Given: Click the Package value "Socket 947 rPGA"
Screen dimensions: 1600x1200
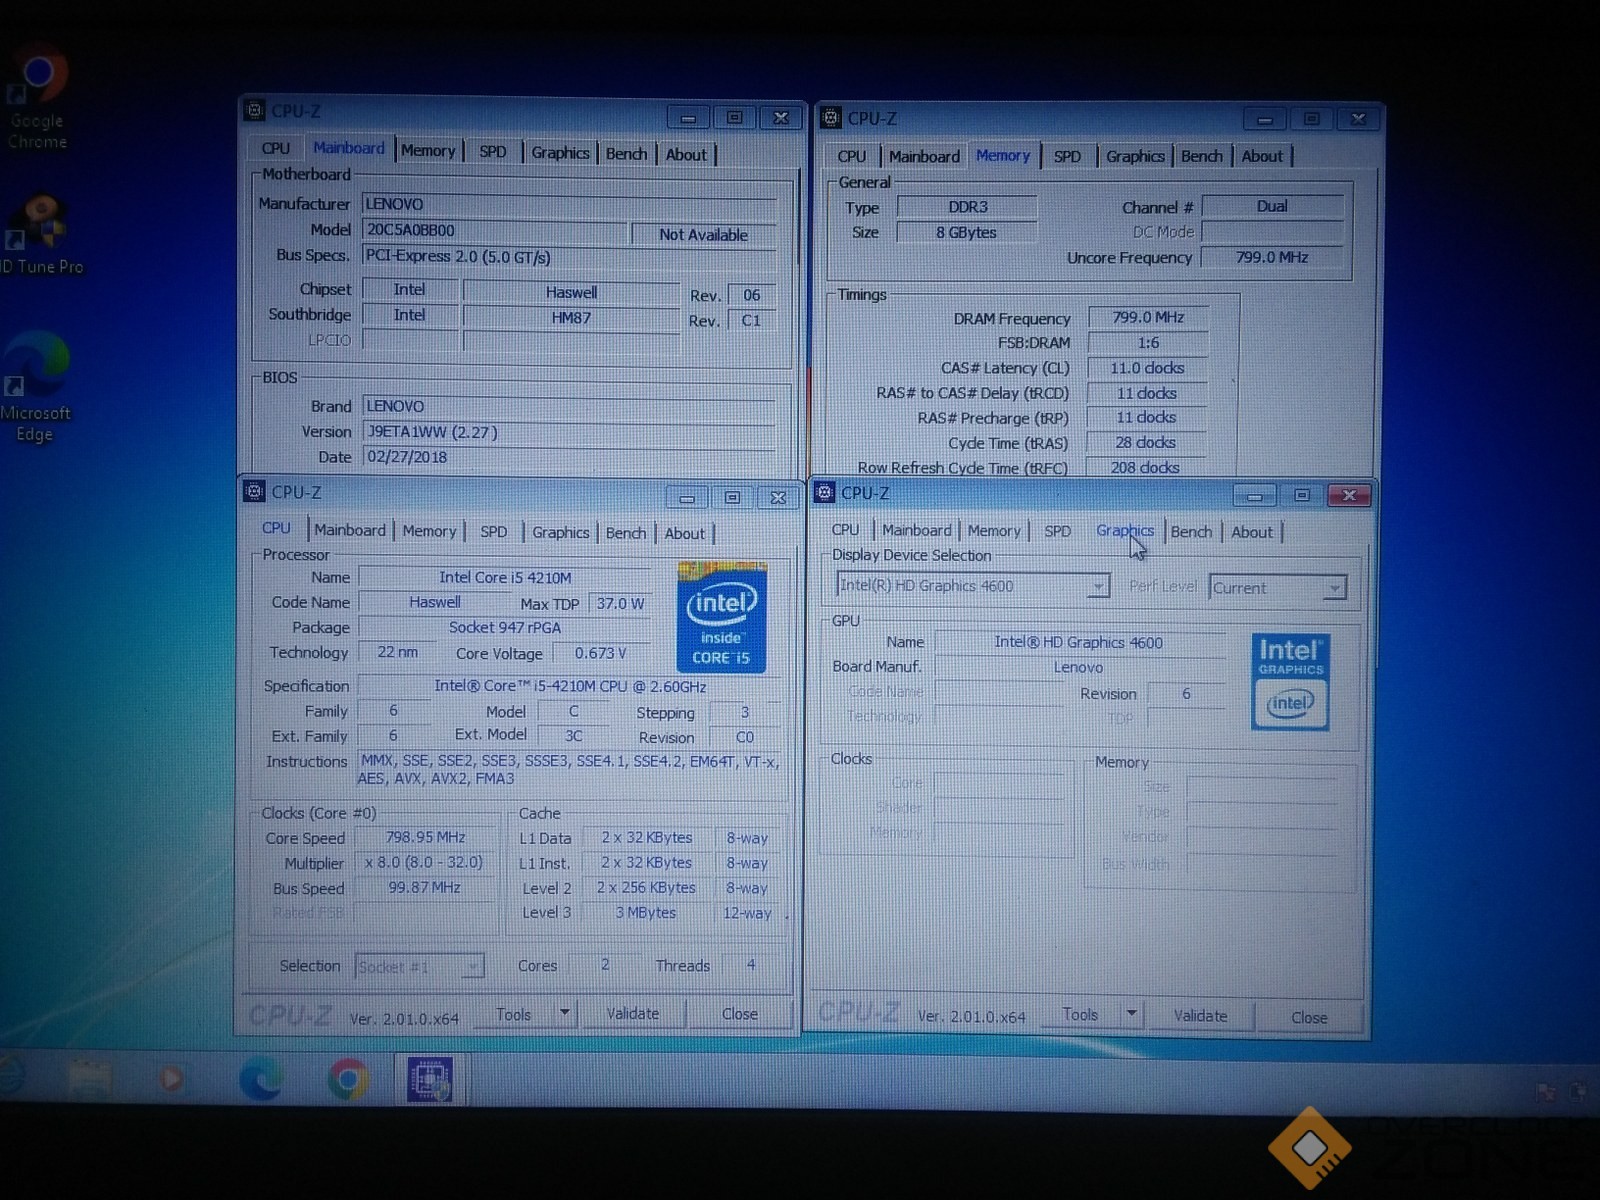Looking at the screenshot, I should click(505, 627).
